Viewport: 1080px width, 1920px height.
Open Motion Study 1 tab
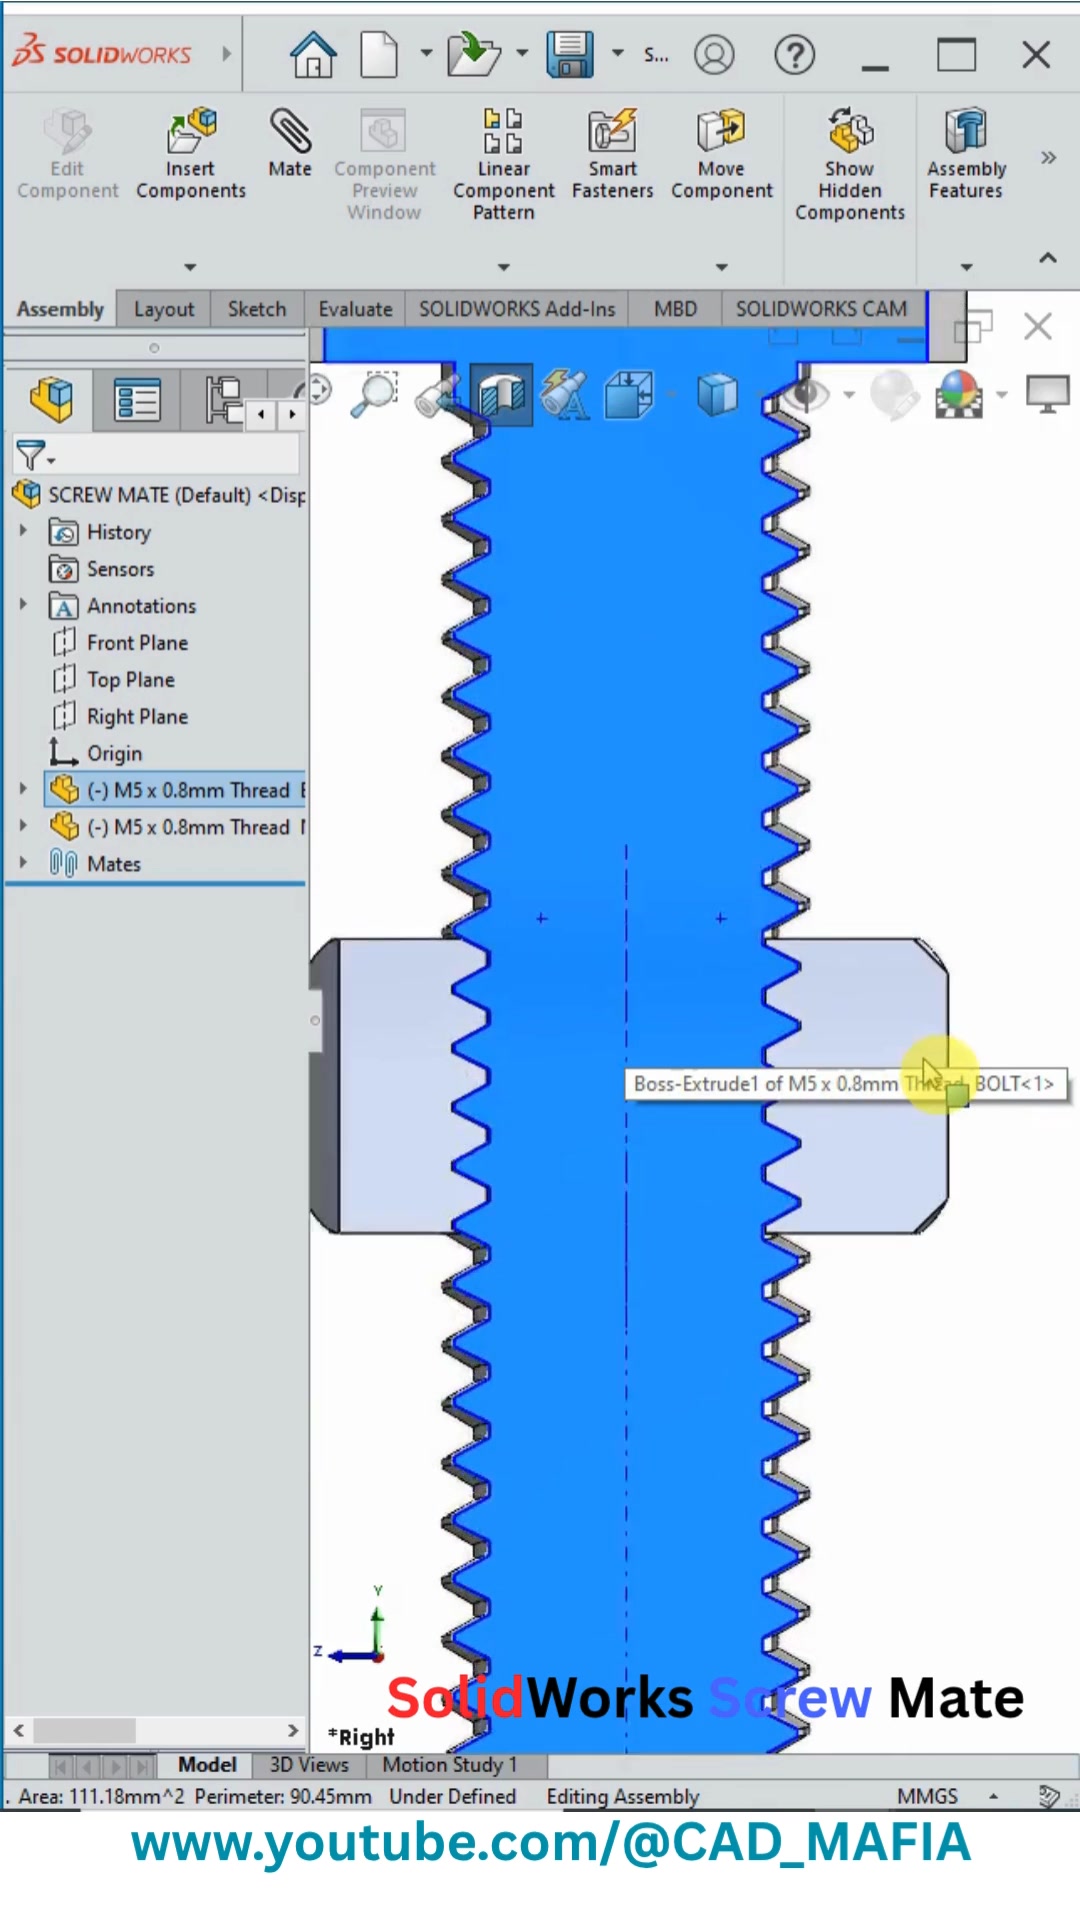pyautogui.click(x=450, y=1765)
